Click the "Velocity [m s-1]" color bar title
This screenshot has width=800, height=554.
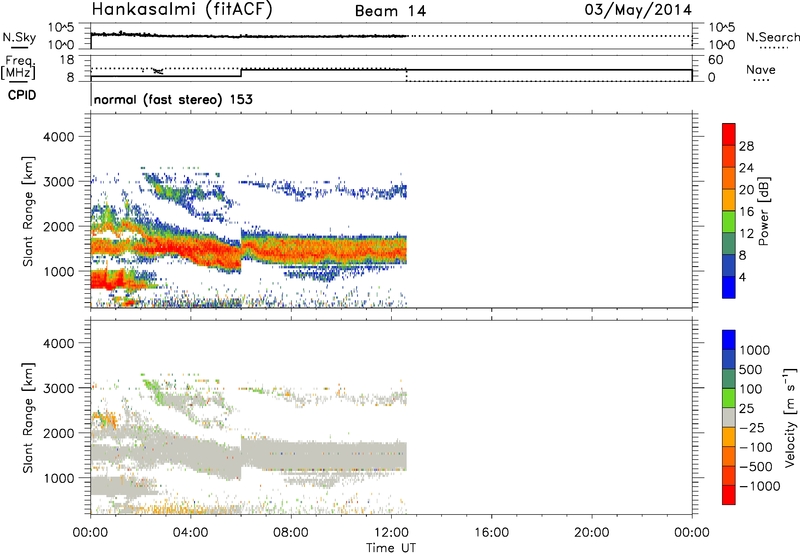click(x=790, y=417)
